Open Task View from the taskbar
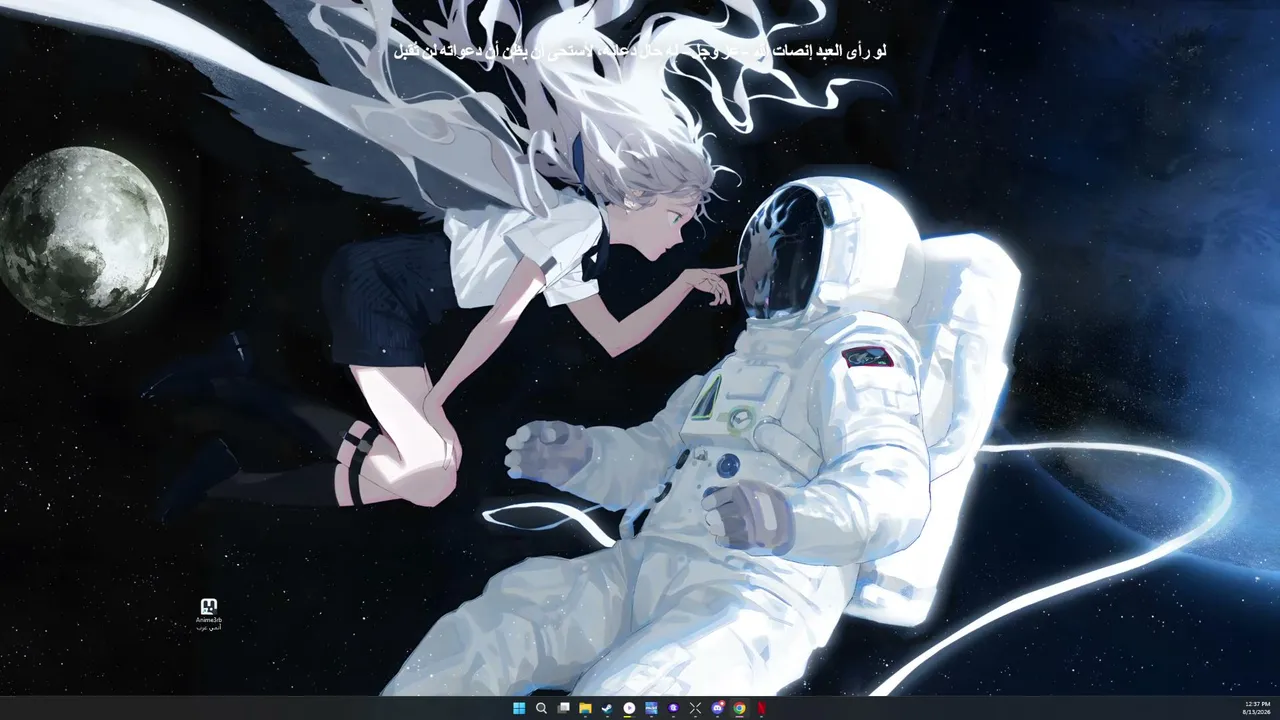The width and height of the screenshot is (1280, 720). pos(563,708)
